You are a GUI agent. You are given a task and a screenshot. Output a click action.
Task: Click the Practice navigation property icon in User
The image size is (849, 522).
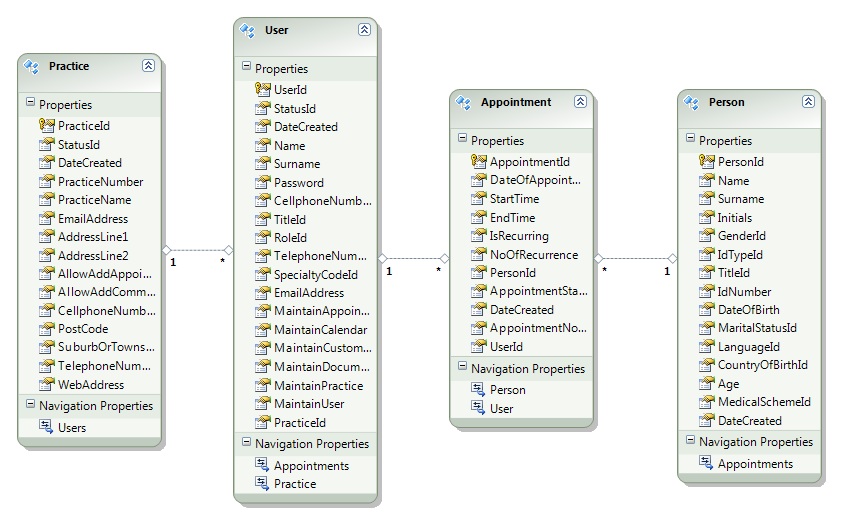(x=262, y=483)
